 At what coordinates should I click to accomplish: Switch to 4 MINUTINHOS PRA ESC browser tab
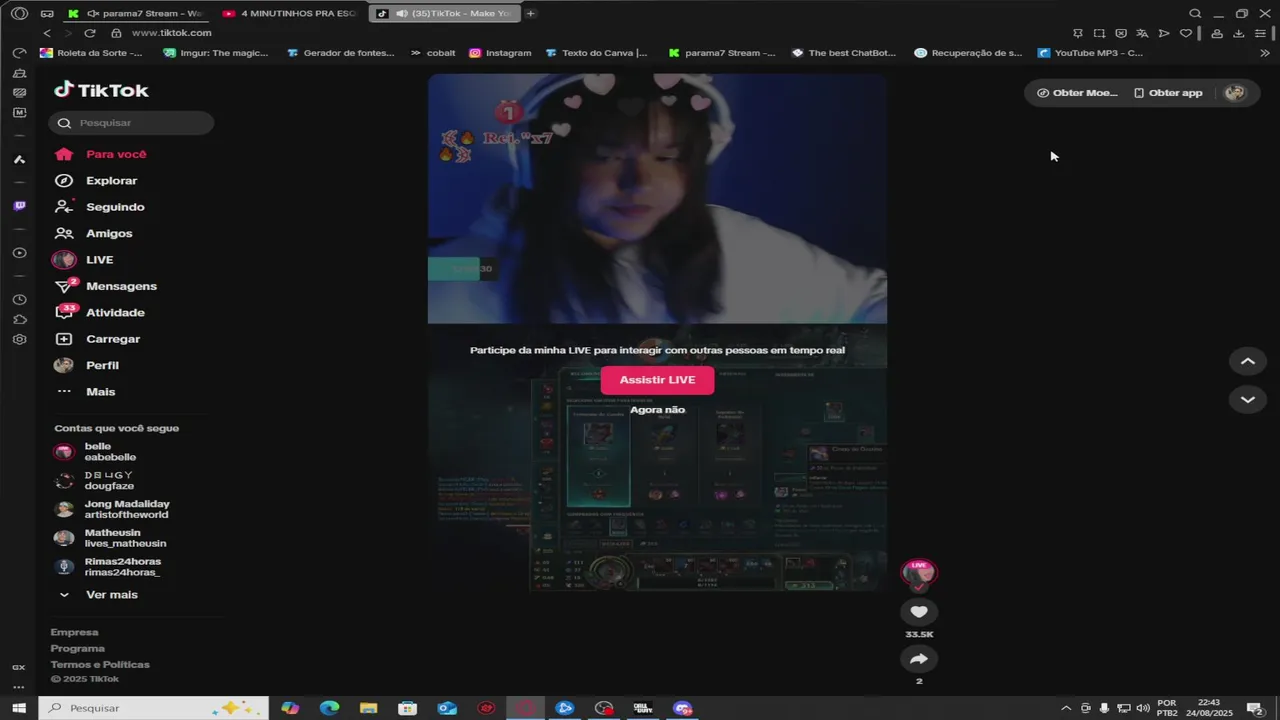point(290,13)
